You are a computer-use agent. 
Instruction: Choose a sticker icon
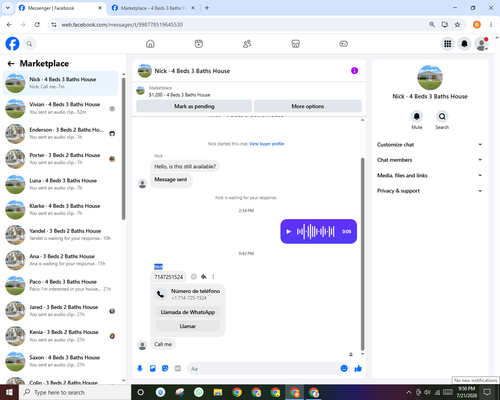[x=165, y=368]
